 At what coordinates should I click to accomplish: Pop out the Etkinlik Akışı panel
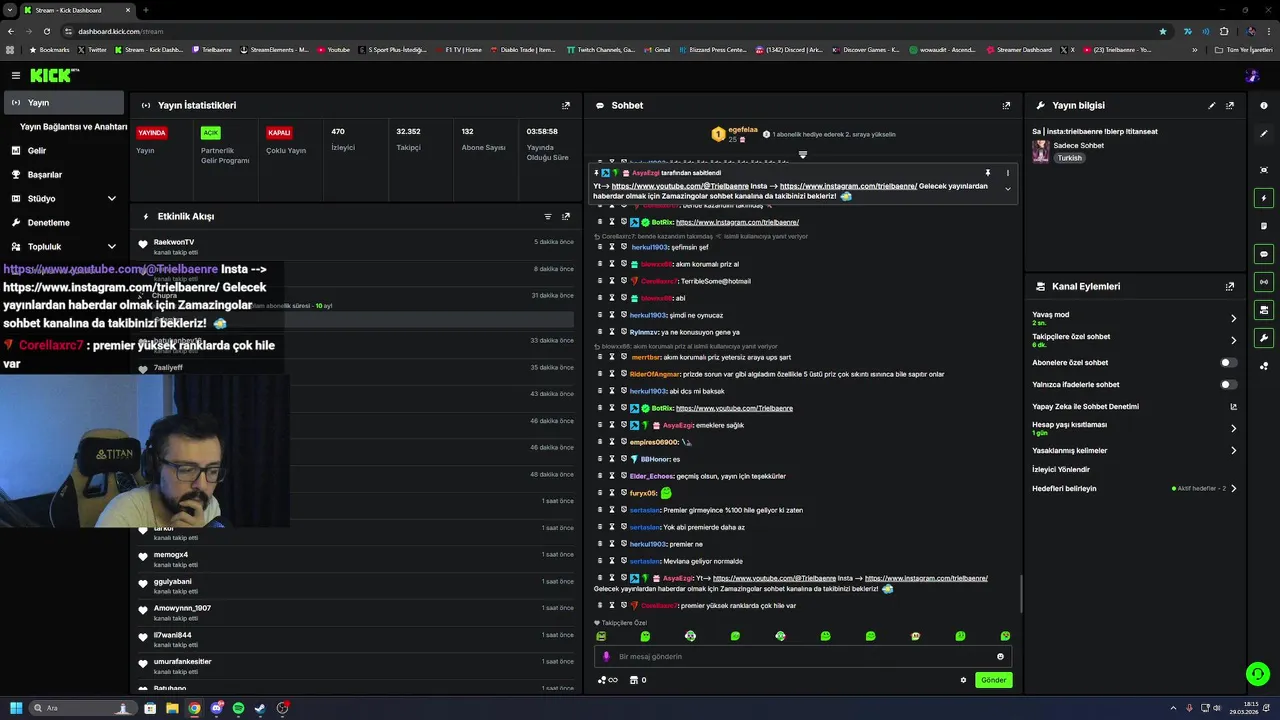tap(566, 216)
